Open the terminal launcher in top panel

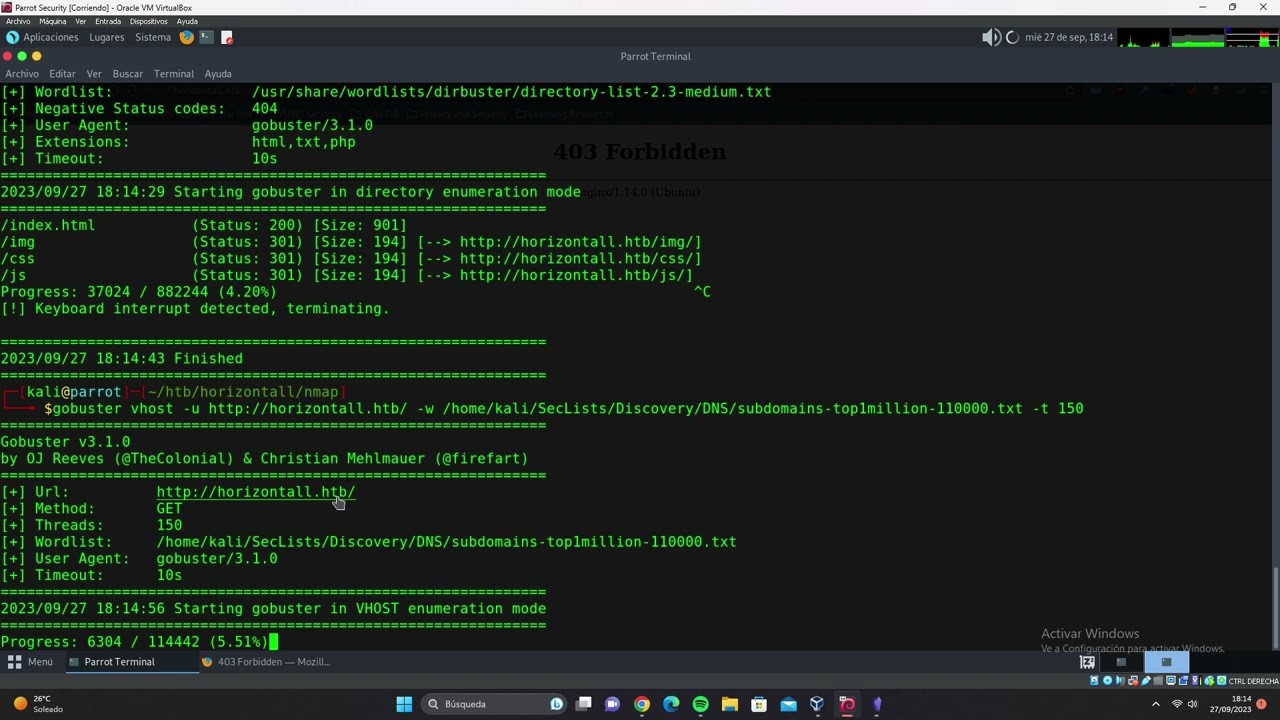click(206, 37)
